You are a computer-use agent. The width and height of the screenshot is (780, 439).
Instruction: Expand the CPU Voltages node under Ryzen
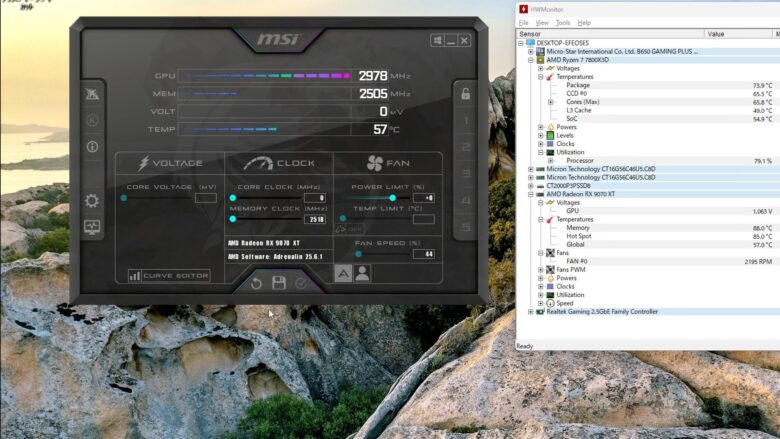[541, 69]
